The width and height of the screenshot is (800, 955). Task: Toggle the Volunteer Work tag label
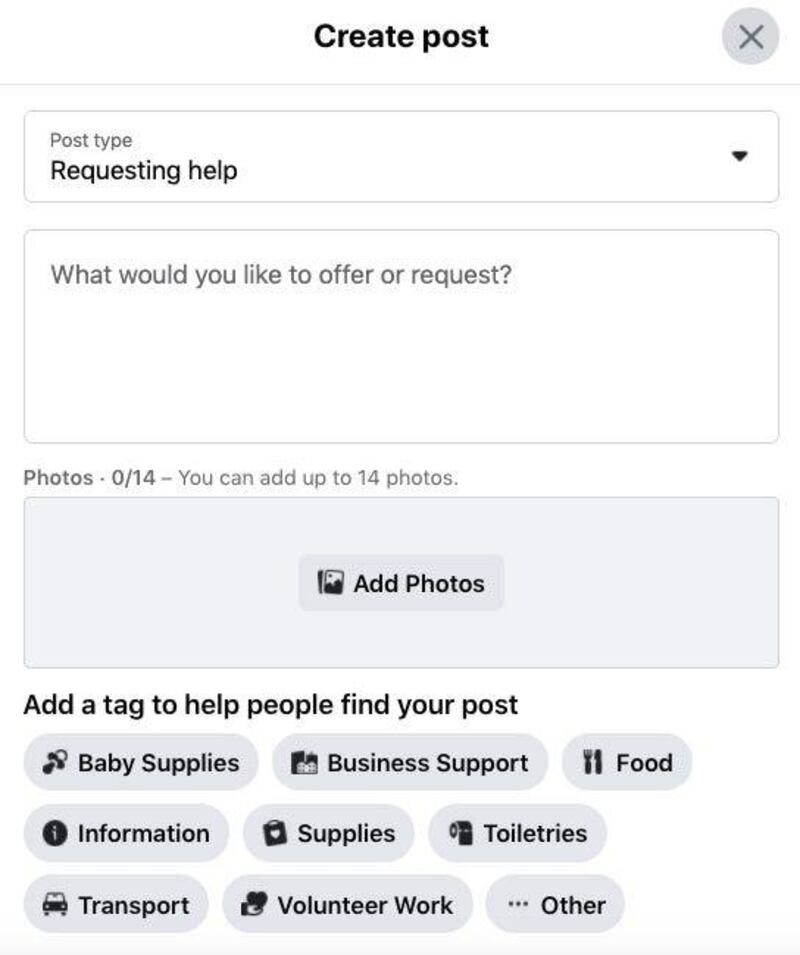tap(365, 905)
